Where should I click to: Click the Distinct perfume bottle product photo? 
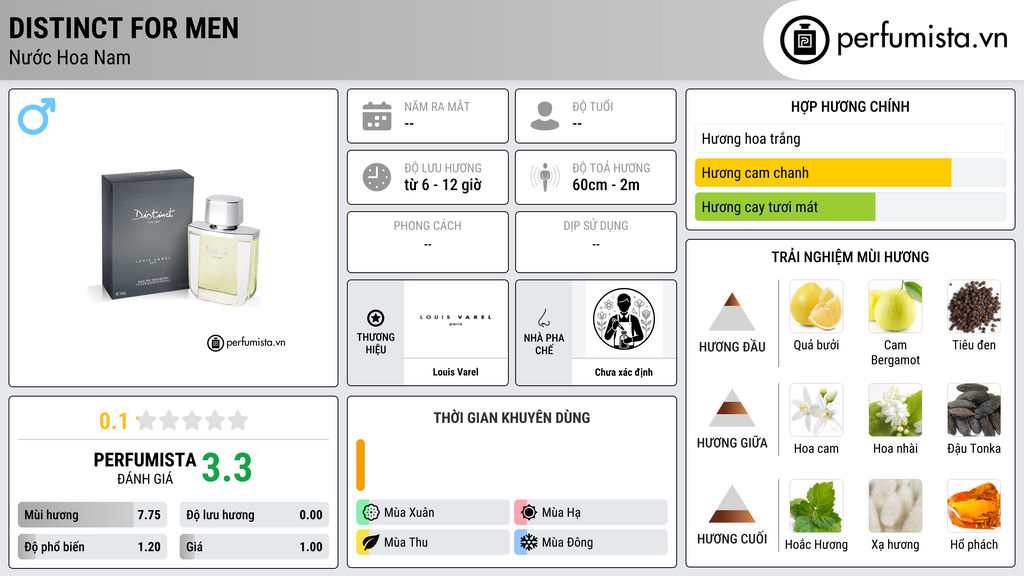point(174,238)
